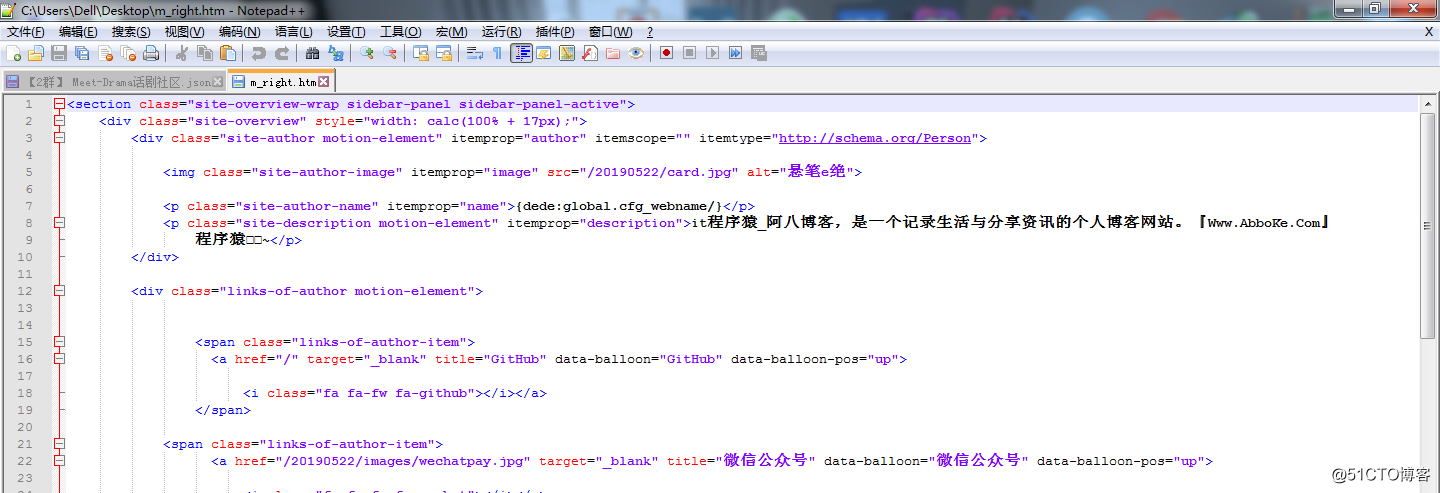Zoom in with the magnifier plus icon
The width and height of the screenshot is (1440, 493).
(x=367, y=53)
